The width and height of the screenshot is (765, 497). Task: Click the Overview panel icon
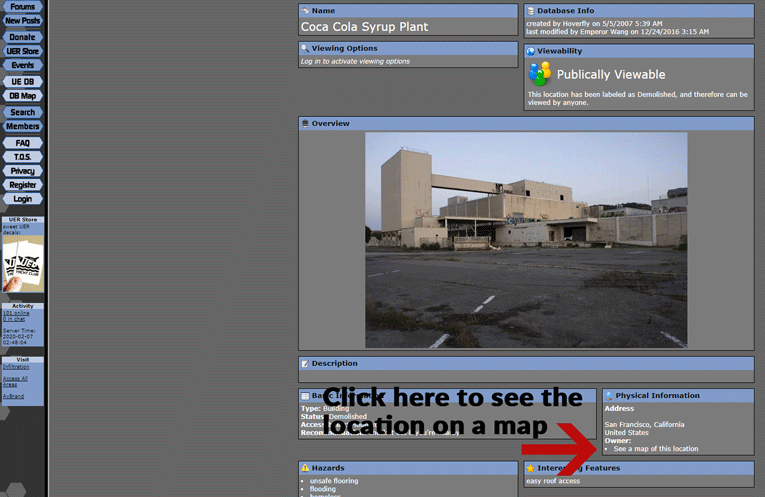point(305,123)
